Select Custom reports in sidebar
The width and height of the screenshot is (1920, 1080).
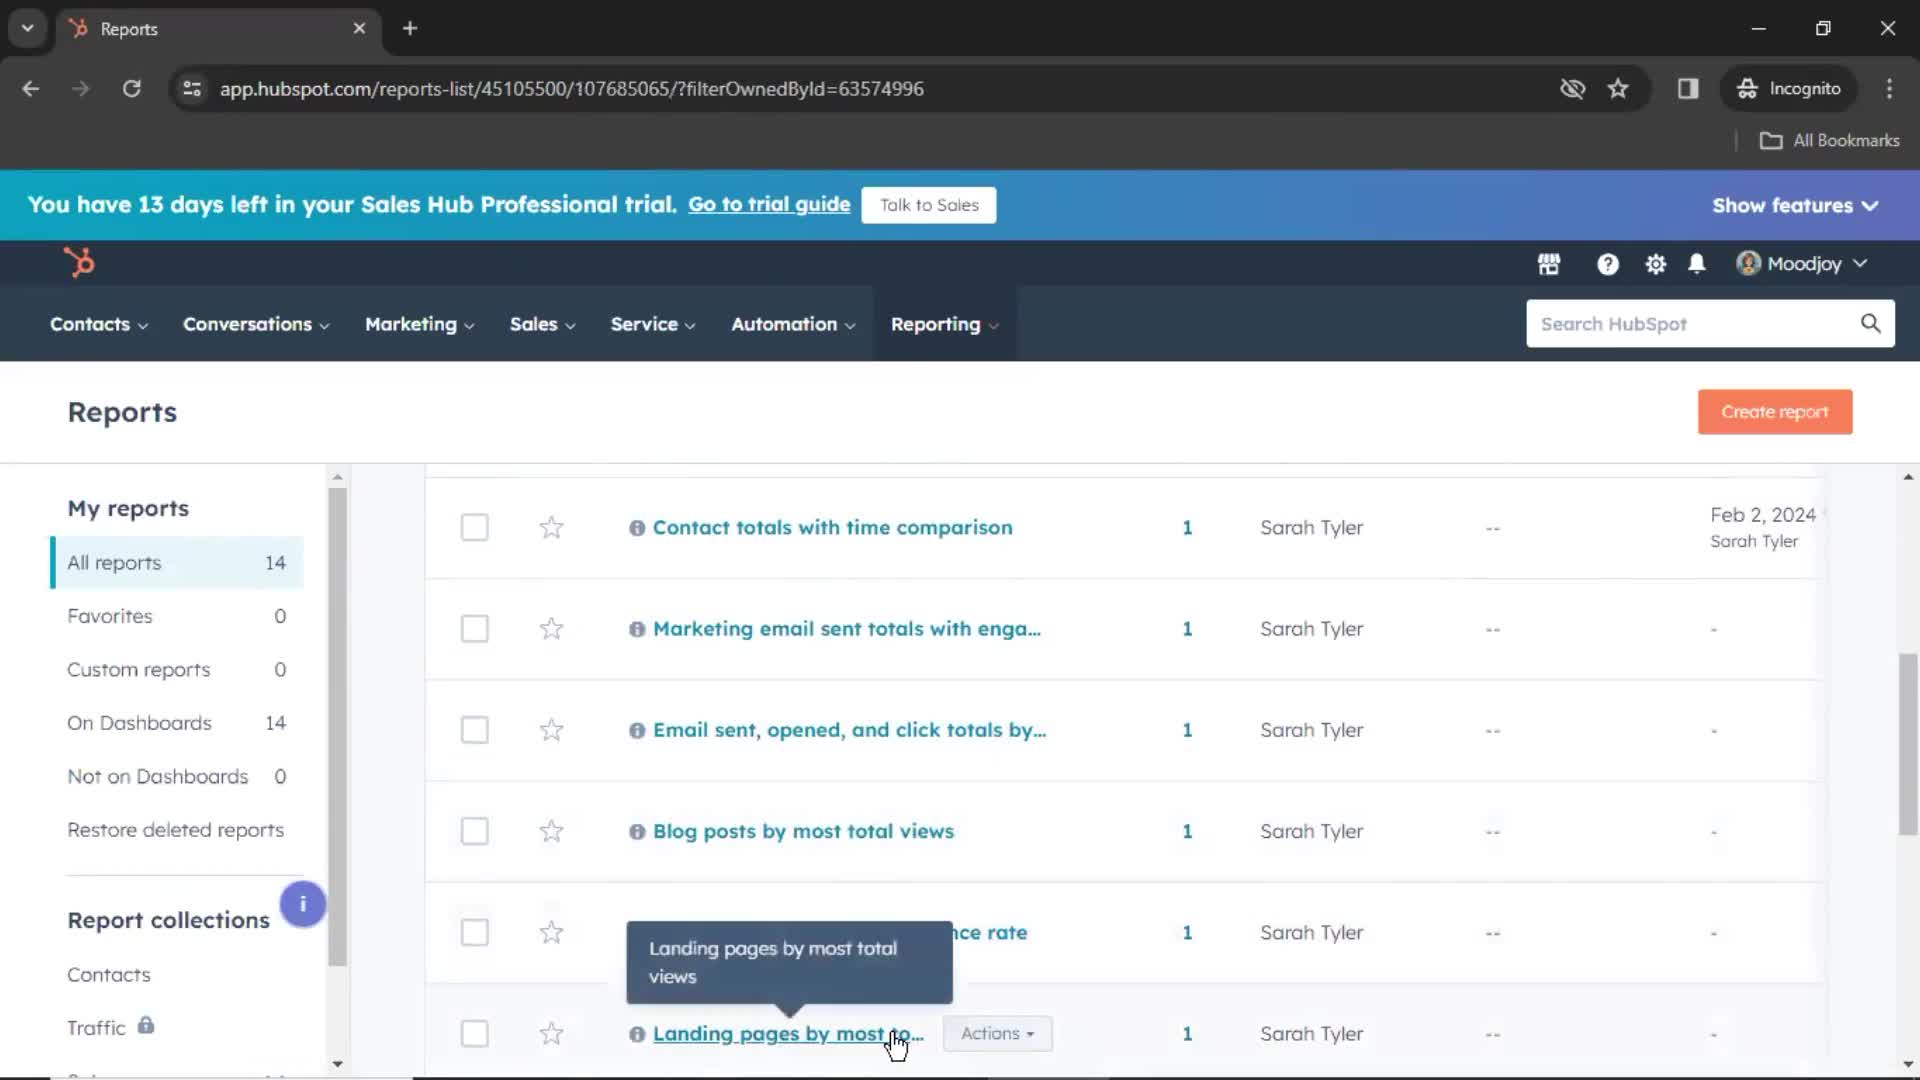176,669
